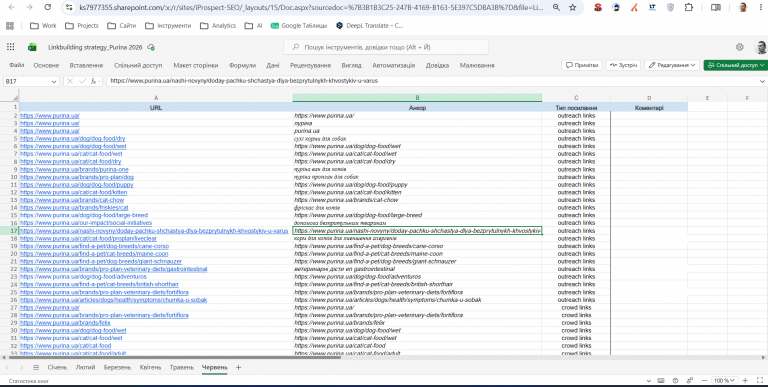Screen dimensions: 768x387
Task: Open the all sheets list hamburger icon
Action: coord(36,367)
